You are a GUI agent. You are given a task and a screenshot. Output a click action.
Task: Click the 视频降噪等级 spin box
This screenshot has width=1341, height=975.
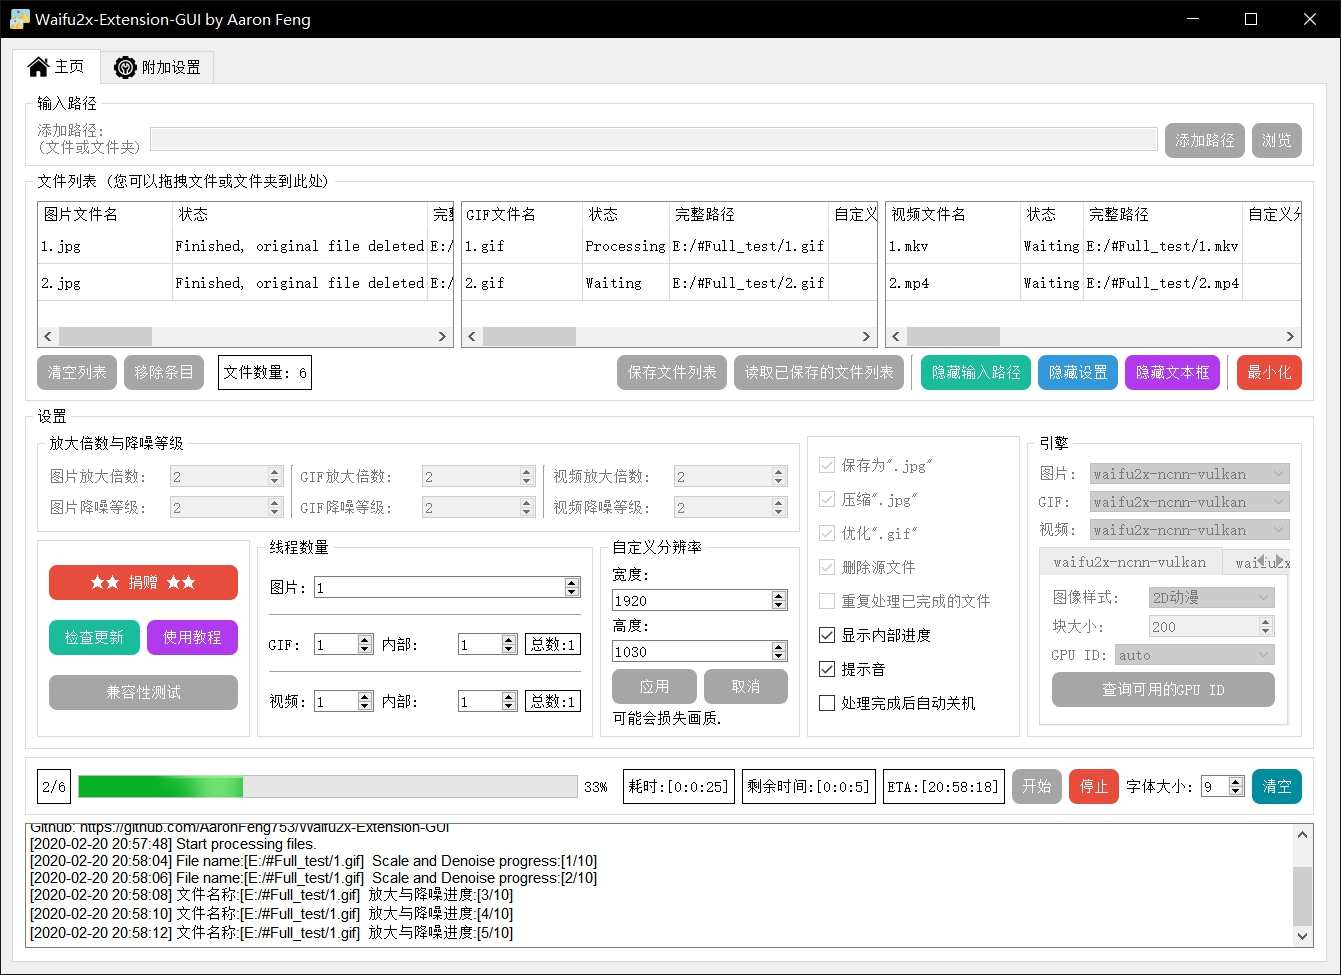pyautogui.click(x=731, y=508)
